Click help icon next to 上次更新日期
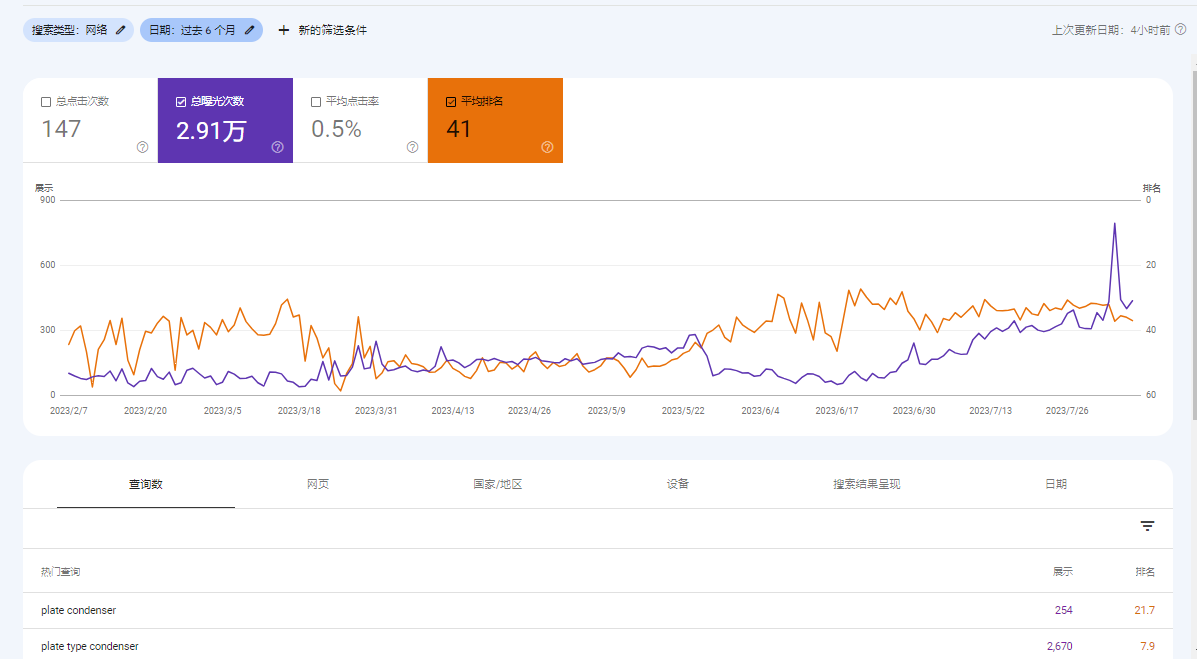1197x659 pixels. point(1181,30)
